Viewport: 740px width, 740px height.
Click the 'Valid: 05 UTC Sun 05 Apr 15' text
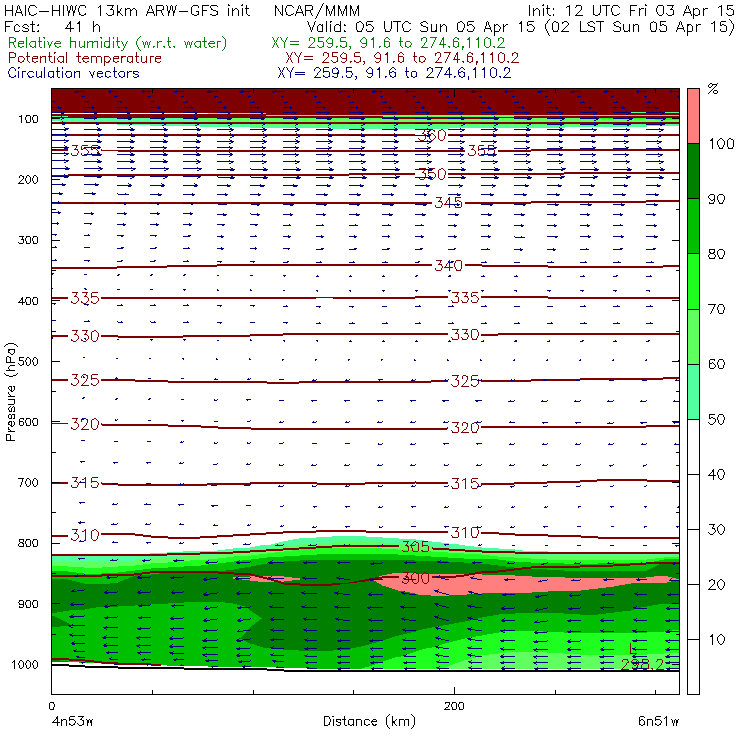[x=421, y=27]
